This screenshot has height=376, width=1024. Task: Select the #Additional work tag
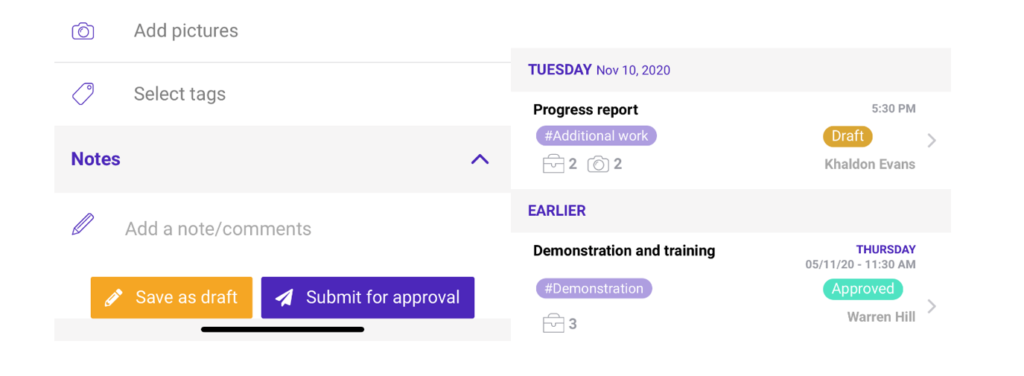(596, 136)
